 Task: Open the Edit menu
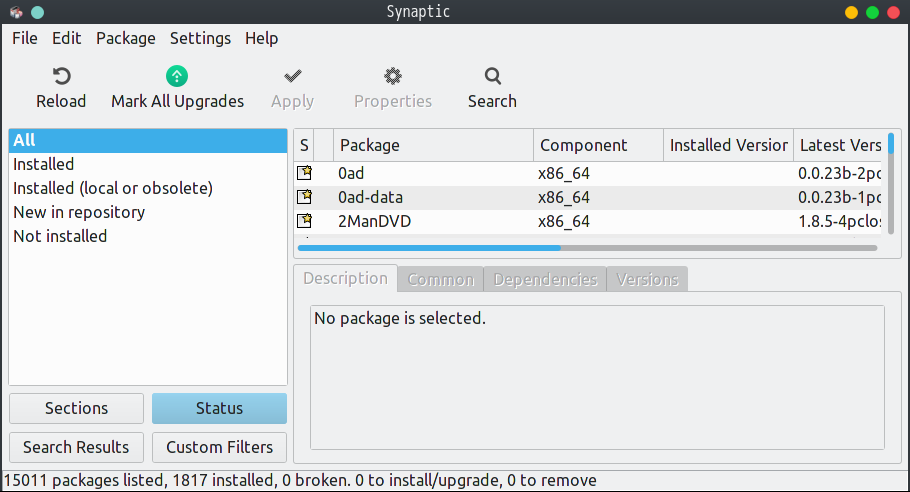[66, 38]
